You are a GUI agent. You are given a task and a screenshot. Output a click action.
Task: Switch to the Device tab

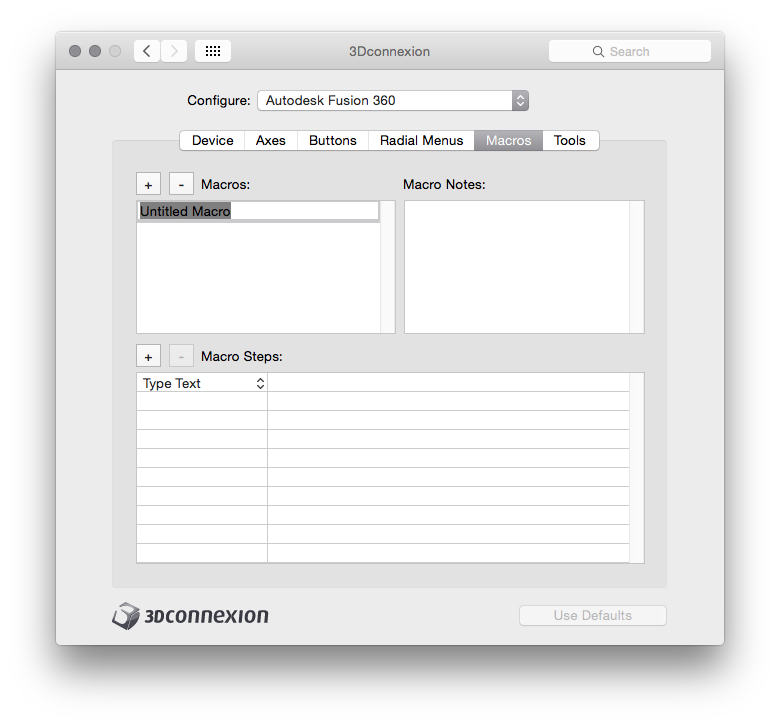coord(212,140)
